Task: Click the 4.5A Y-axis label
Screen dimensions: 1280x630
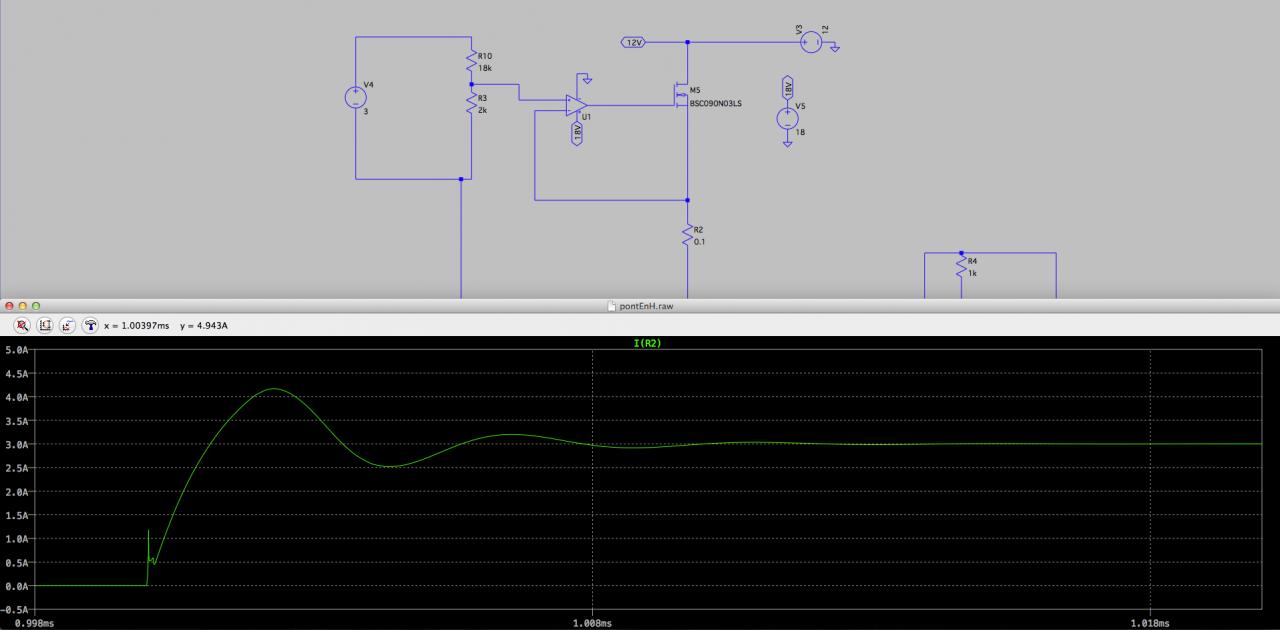Action: coord(17,374)
